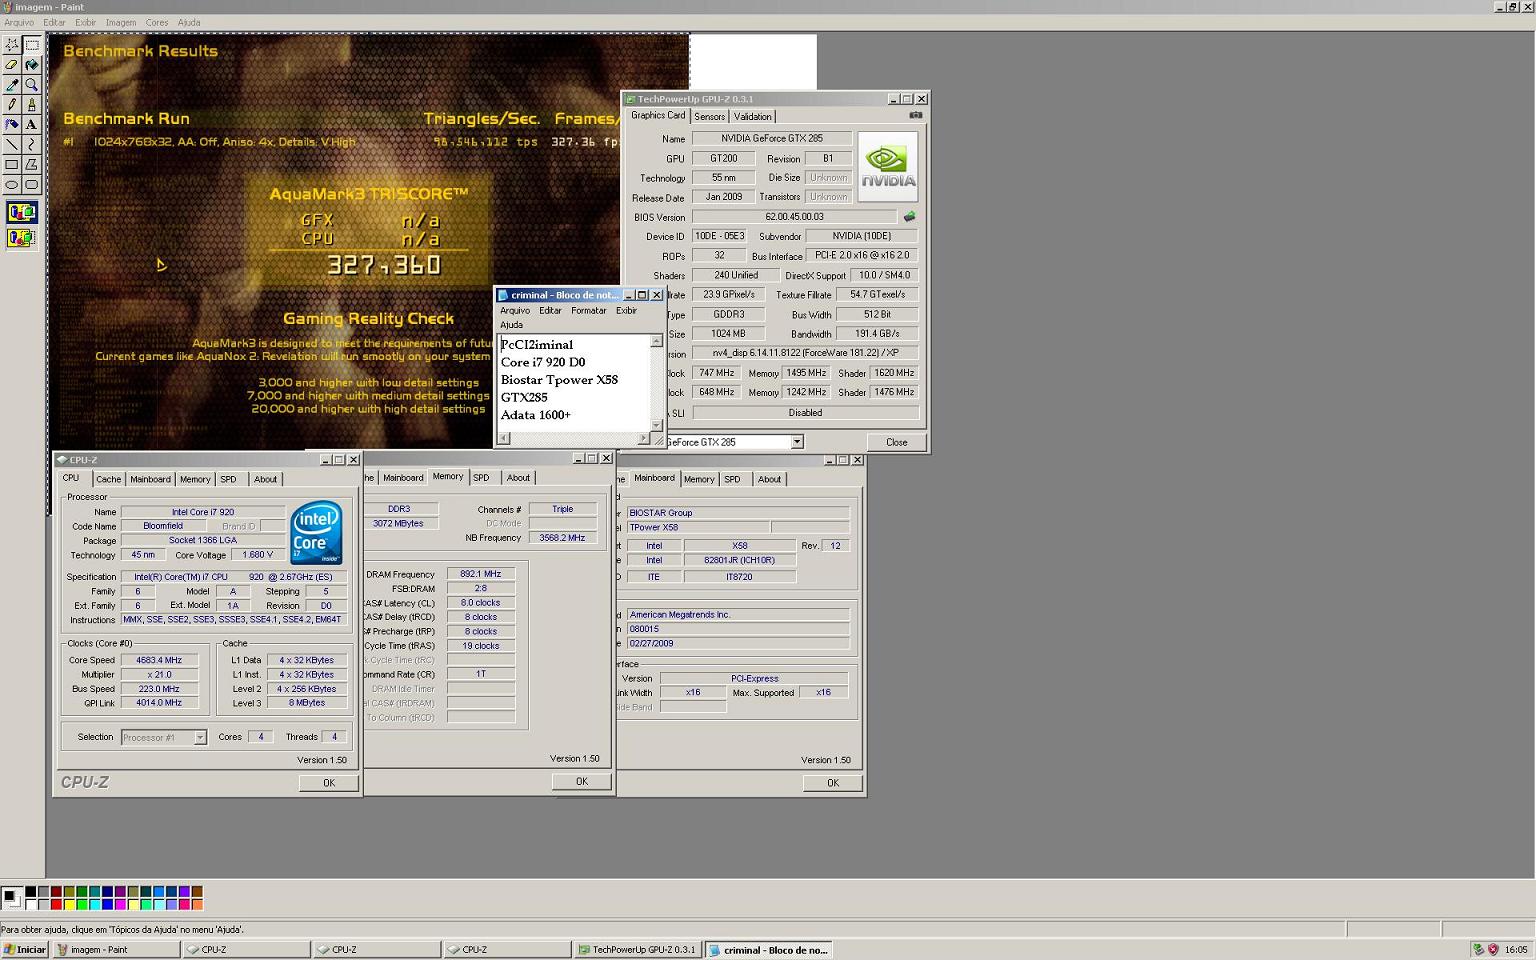Click the notepad vertical scrollbar down arrow
Viewport: 1536px width, 960px height.
(x=656, y=426)
